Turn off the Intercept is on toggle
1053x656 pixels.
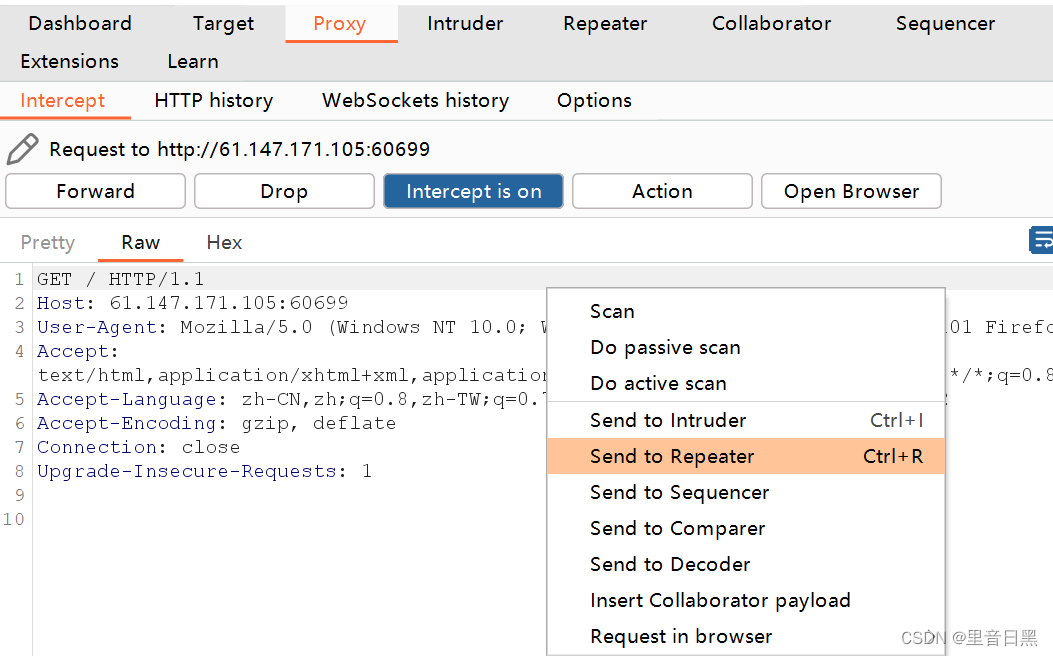(x=473, y=191)
